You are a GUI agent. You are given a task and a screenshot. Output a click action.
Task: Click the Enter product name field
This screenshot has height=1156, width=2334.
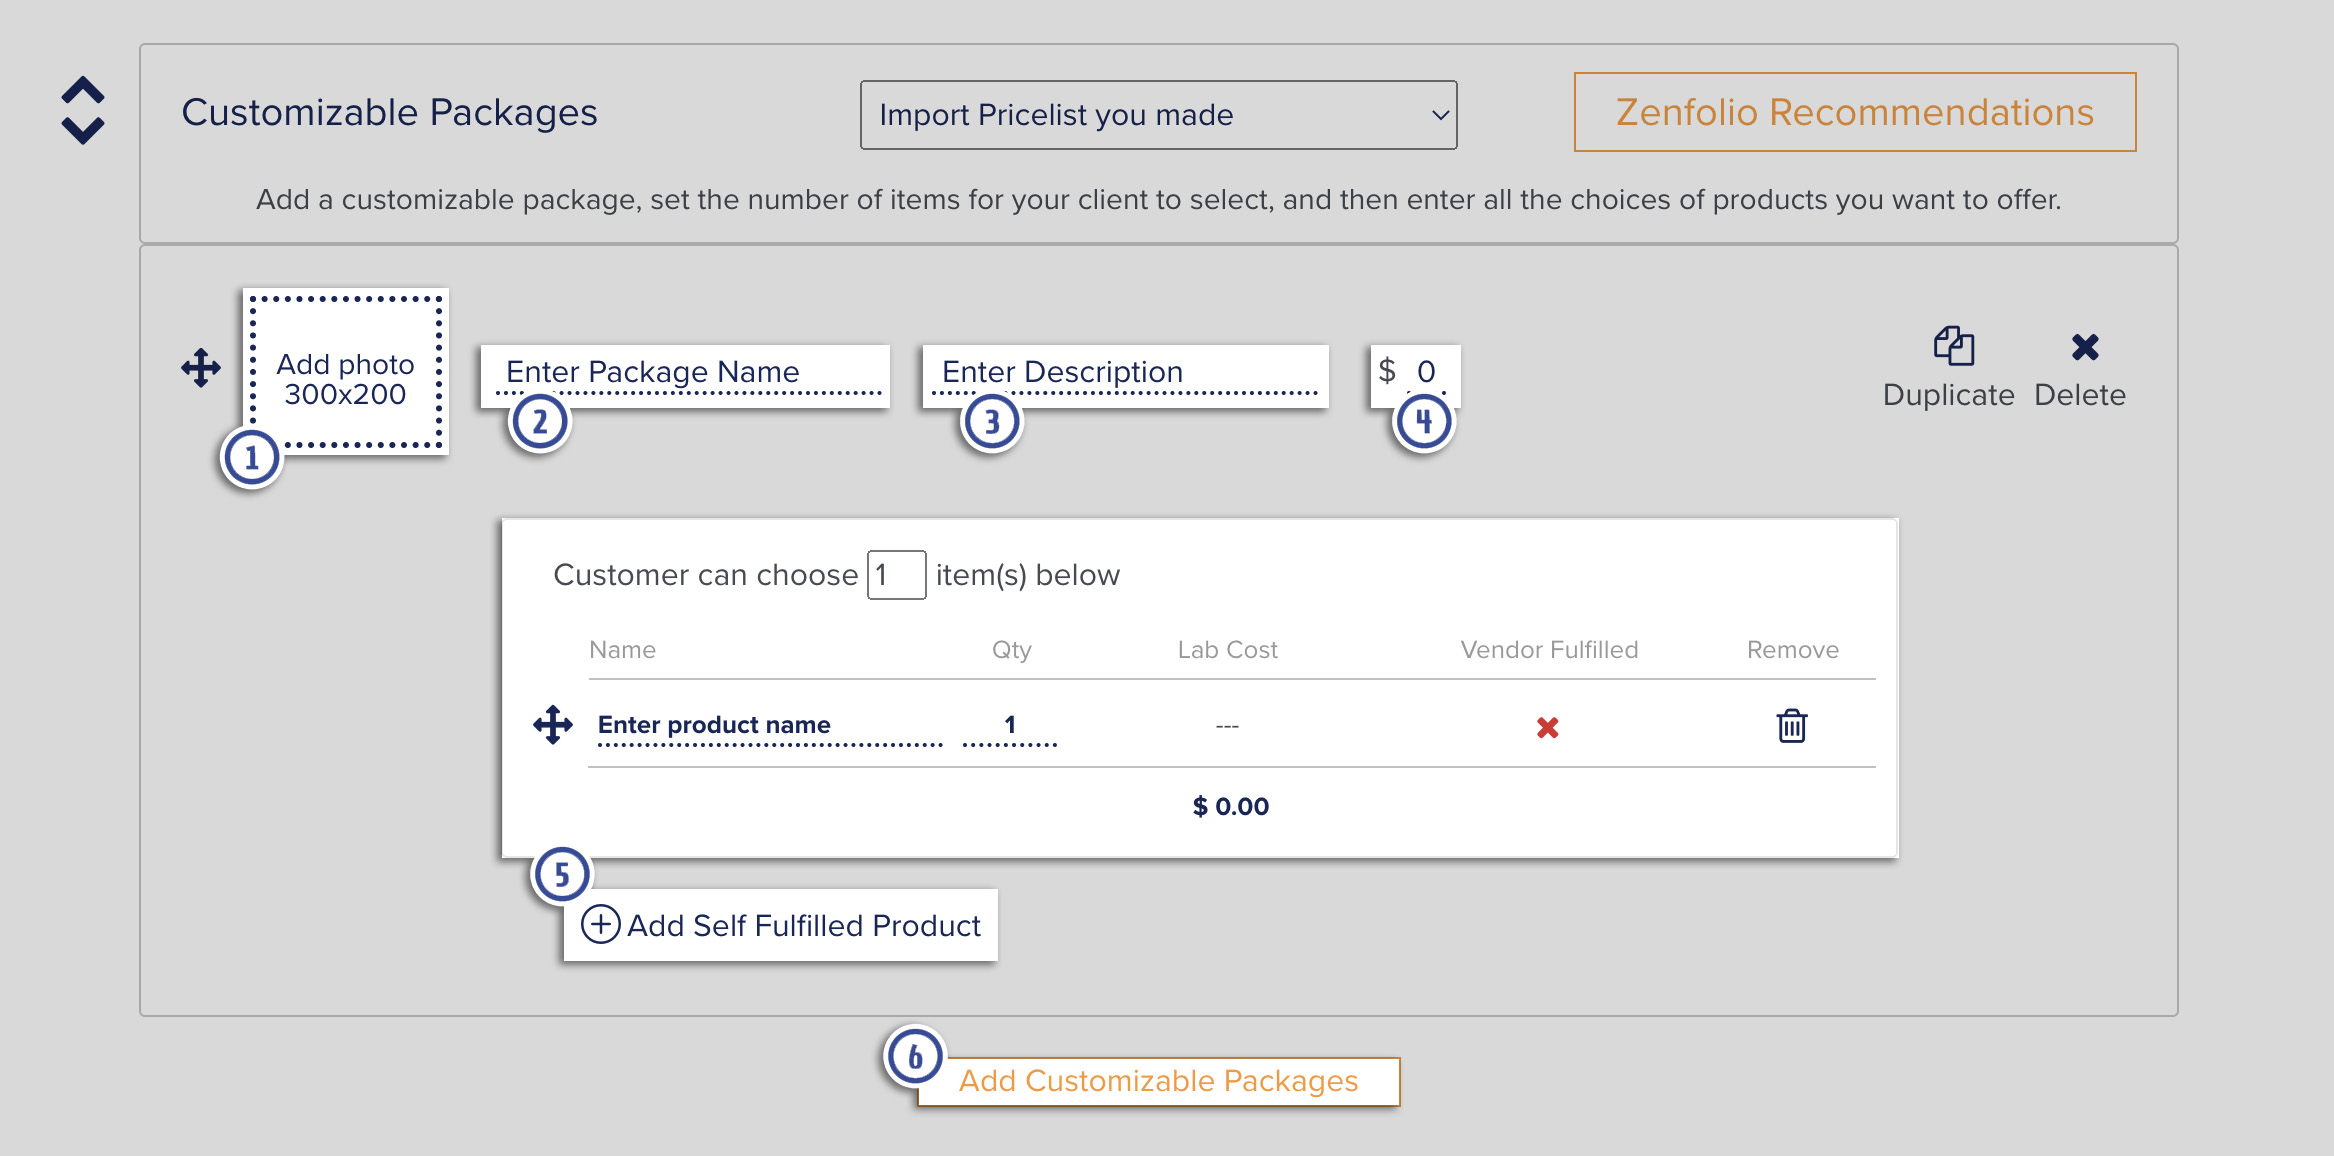(769, 727)
